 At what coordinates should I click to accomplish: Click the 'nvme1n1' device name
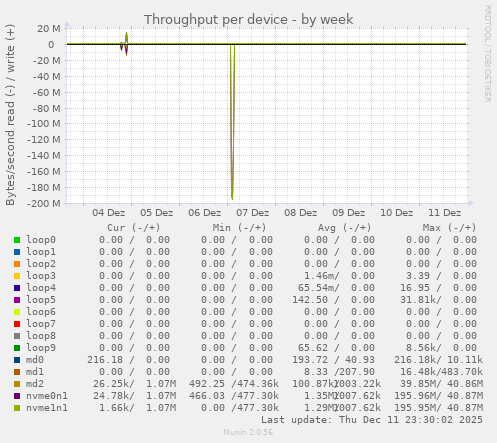coord(47,408)
